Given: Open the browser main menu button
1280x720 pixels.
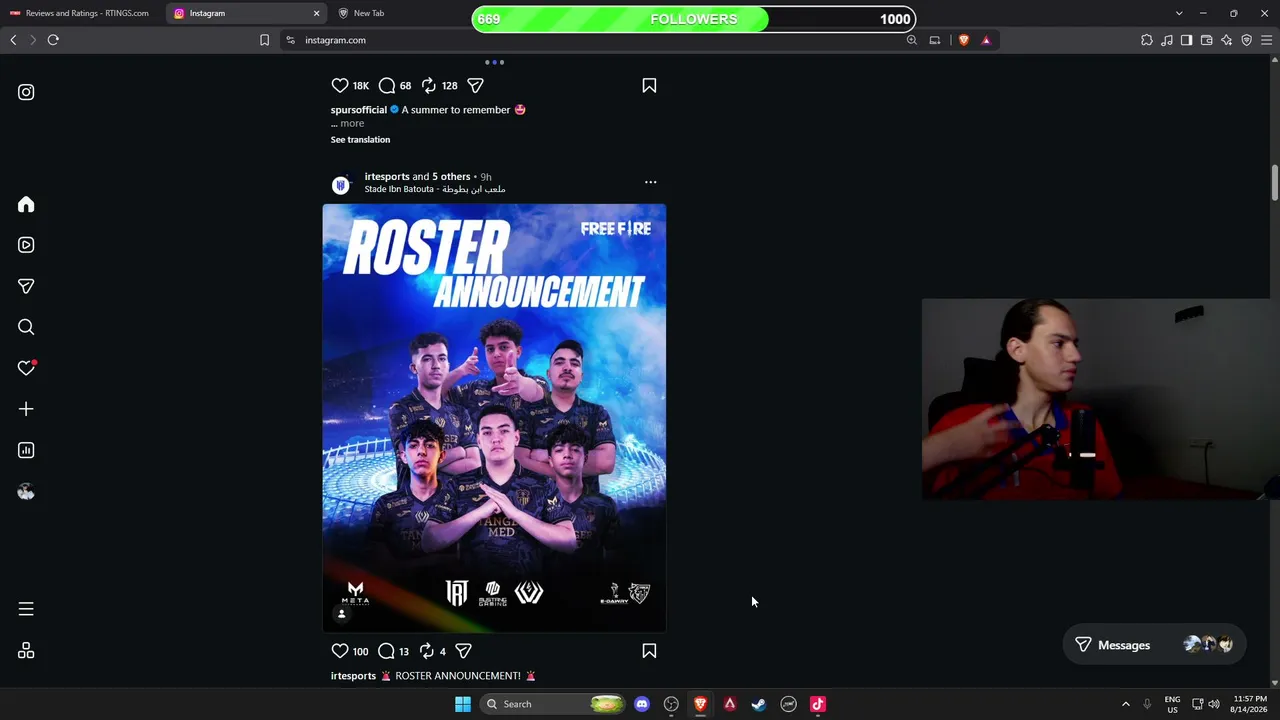Looking at the screenshot, I should point(1267,40).
